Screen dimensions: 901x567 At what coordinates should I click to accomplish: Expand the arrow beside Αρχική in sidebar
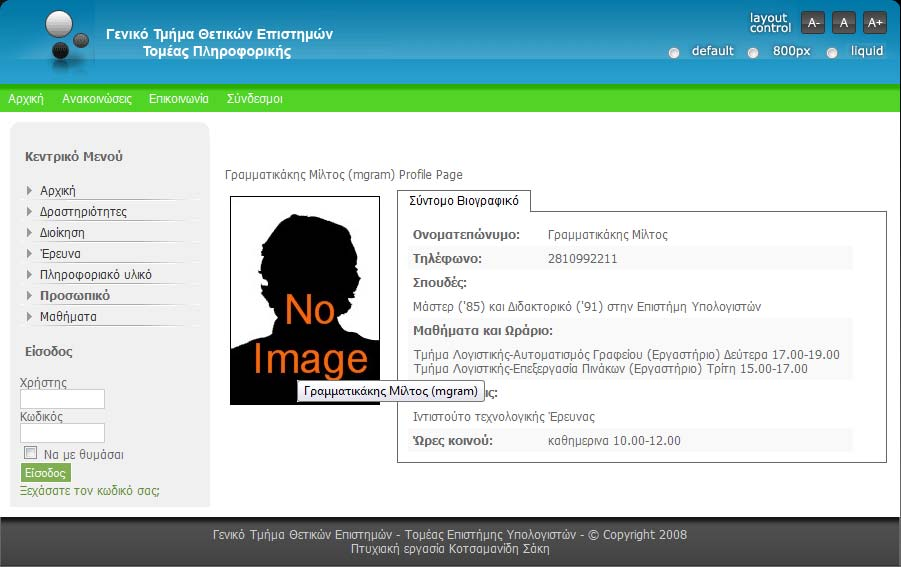[29, 190]
